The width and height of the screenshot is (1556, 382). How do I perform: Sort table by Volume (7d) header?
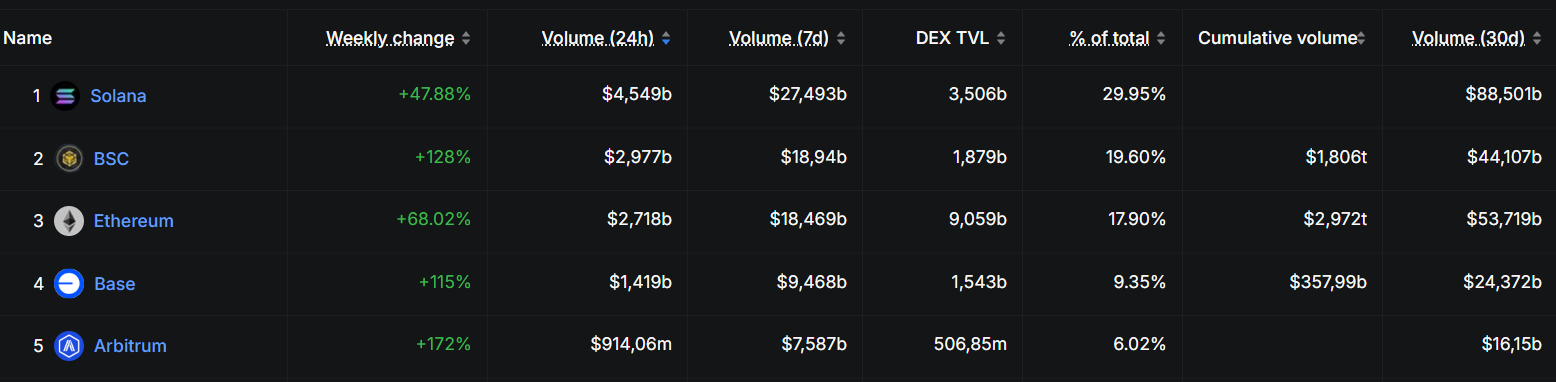point(779,38)
